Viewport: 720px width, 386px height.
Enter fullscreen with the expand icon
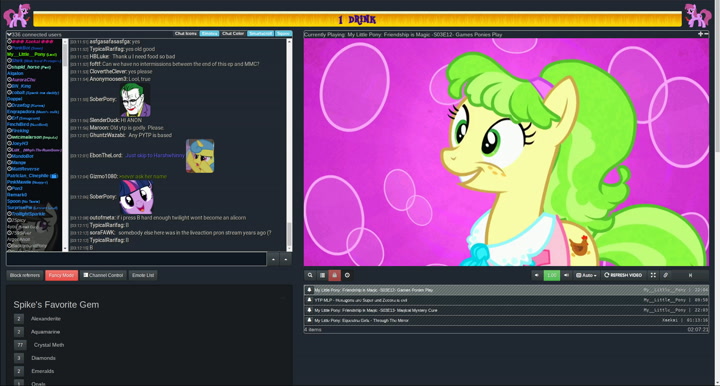point(653,275)
